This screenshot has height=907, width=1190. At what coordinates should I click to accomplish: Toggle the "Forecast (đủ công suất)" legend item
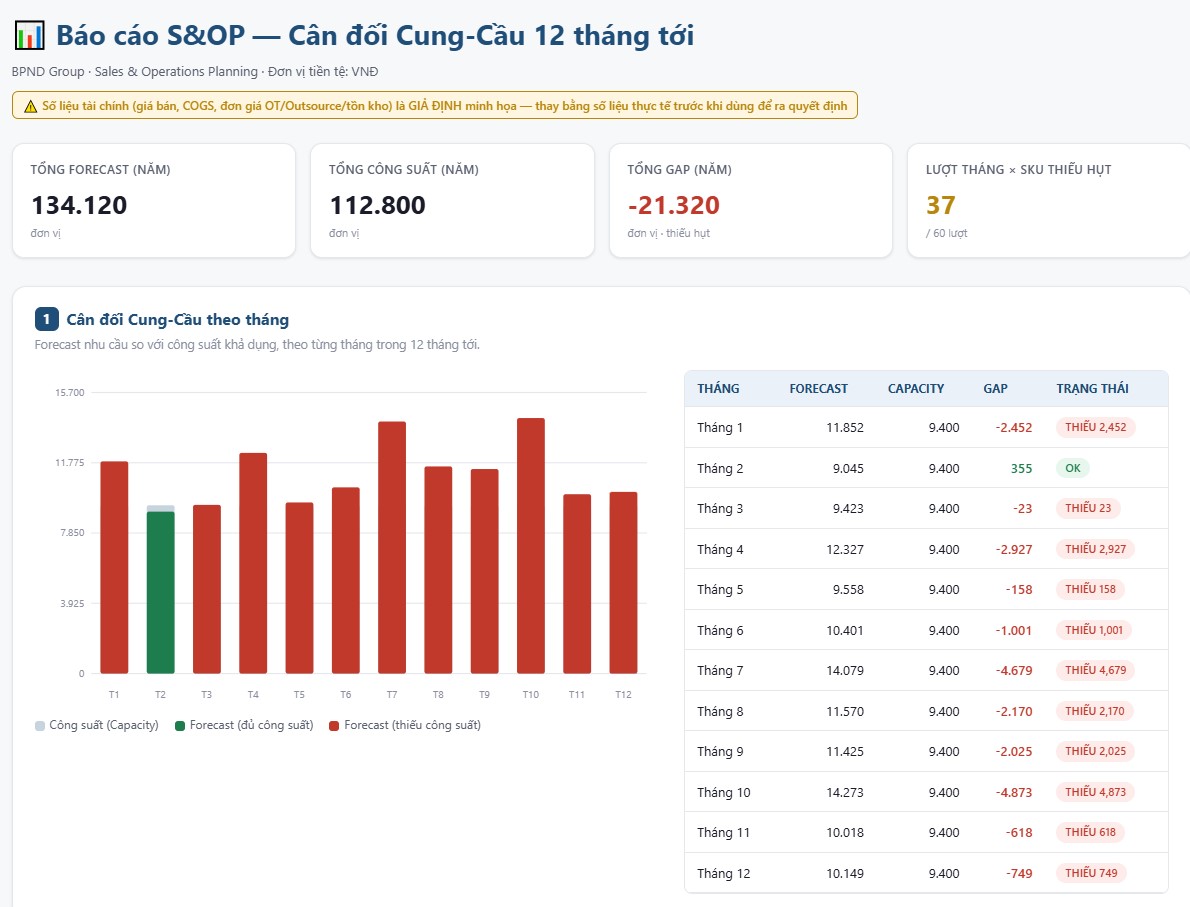point(244,726)
